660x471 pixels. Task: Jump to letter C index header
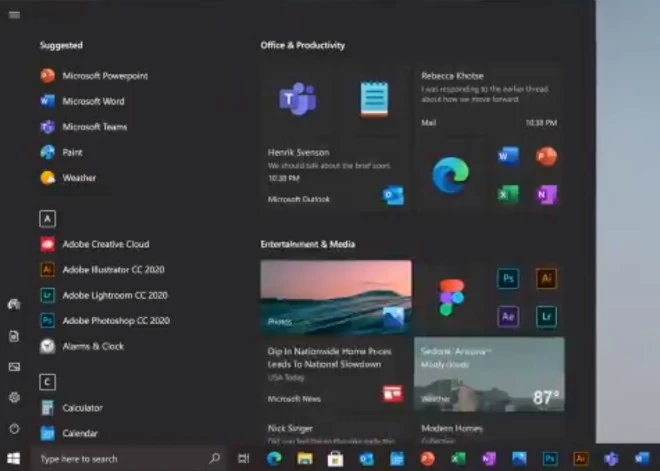coord(47,382)
